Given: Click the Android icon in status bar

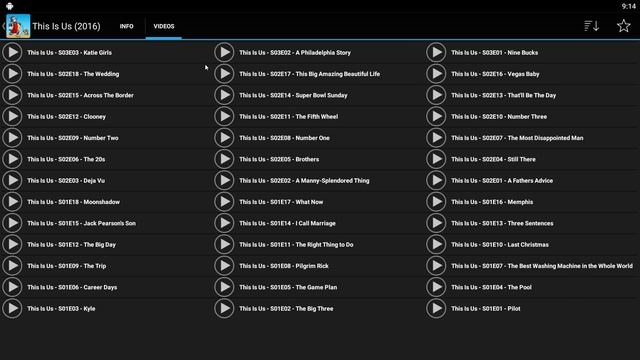Looking at the screenshot, I should 9,6.
